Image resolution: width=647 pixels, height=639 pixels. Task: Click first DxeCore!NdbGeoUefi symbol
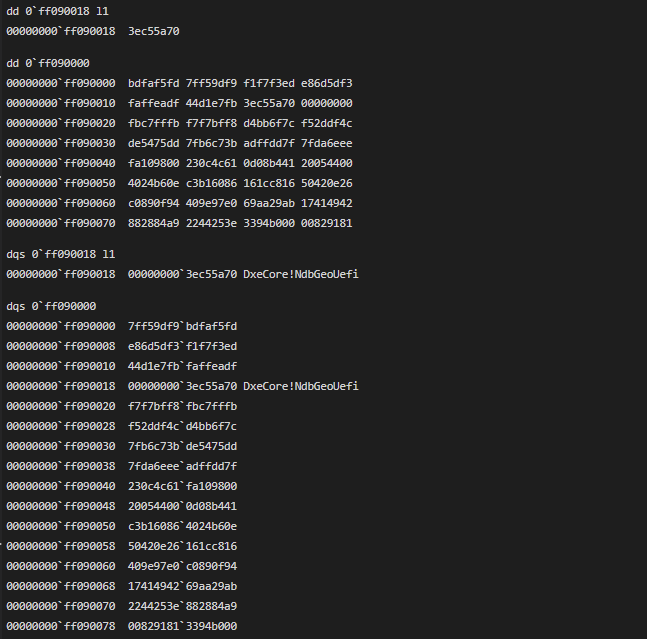click(301, 274)
